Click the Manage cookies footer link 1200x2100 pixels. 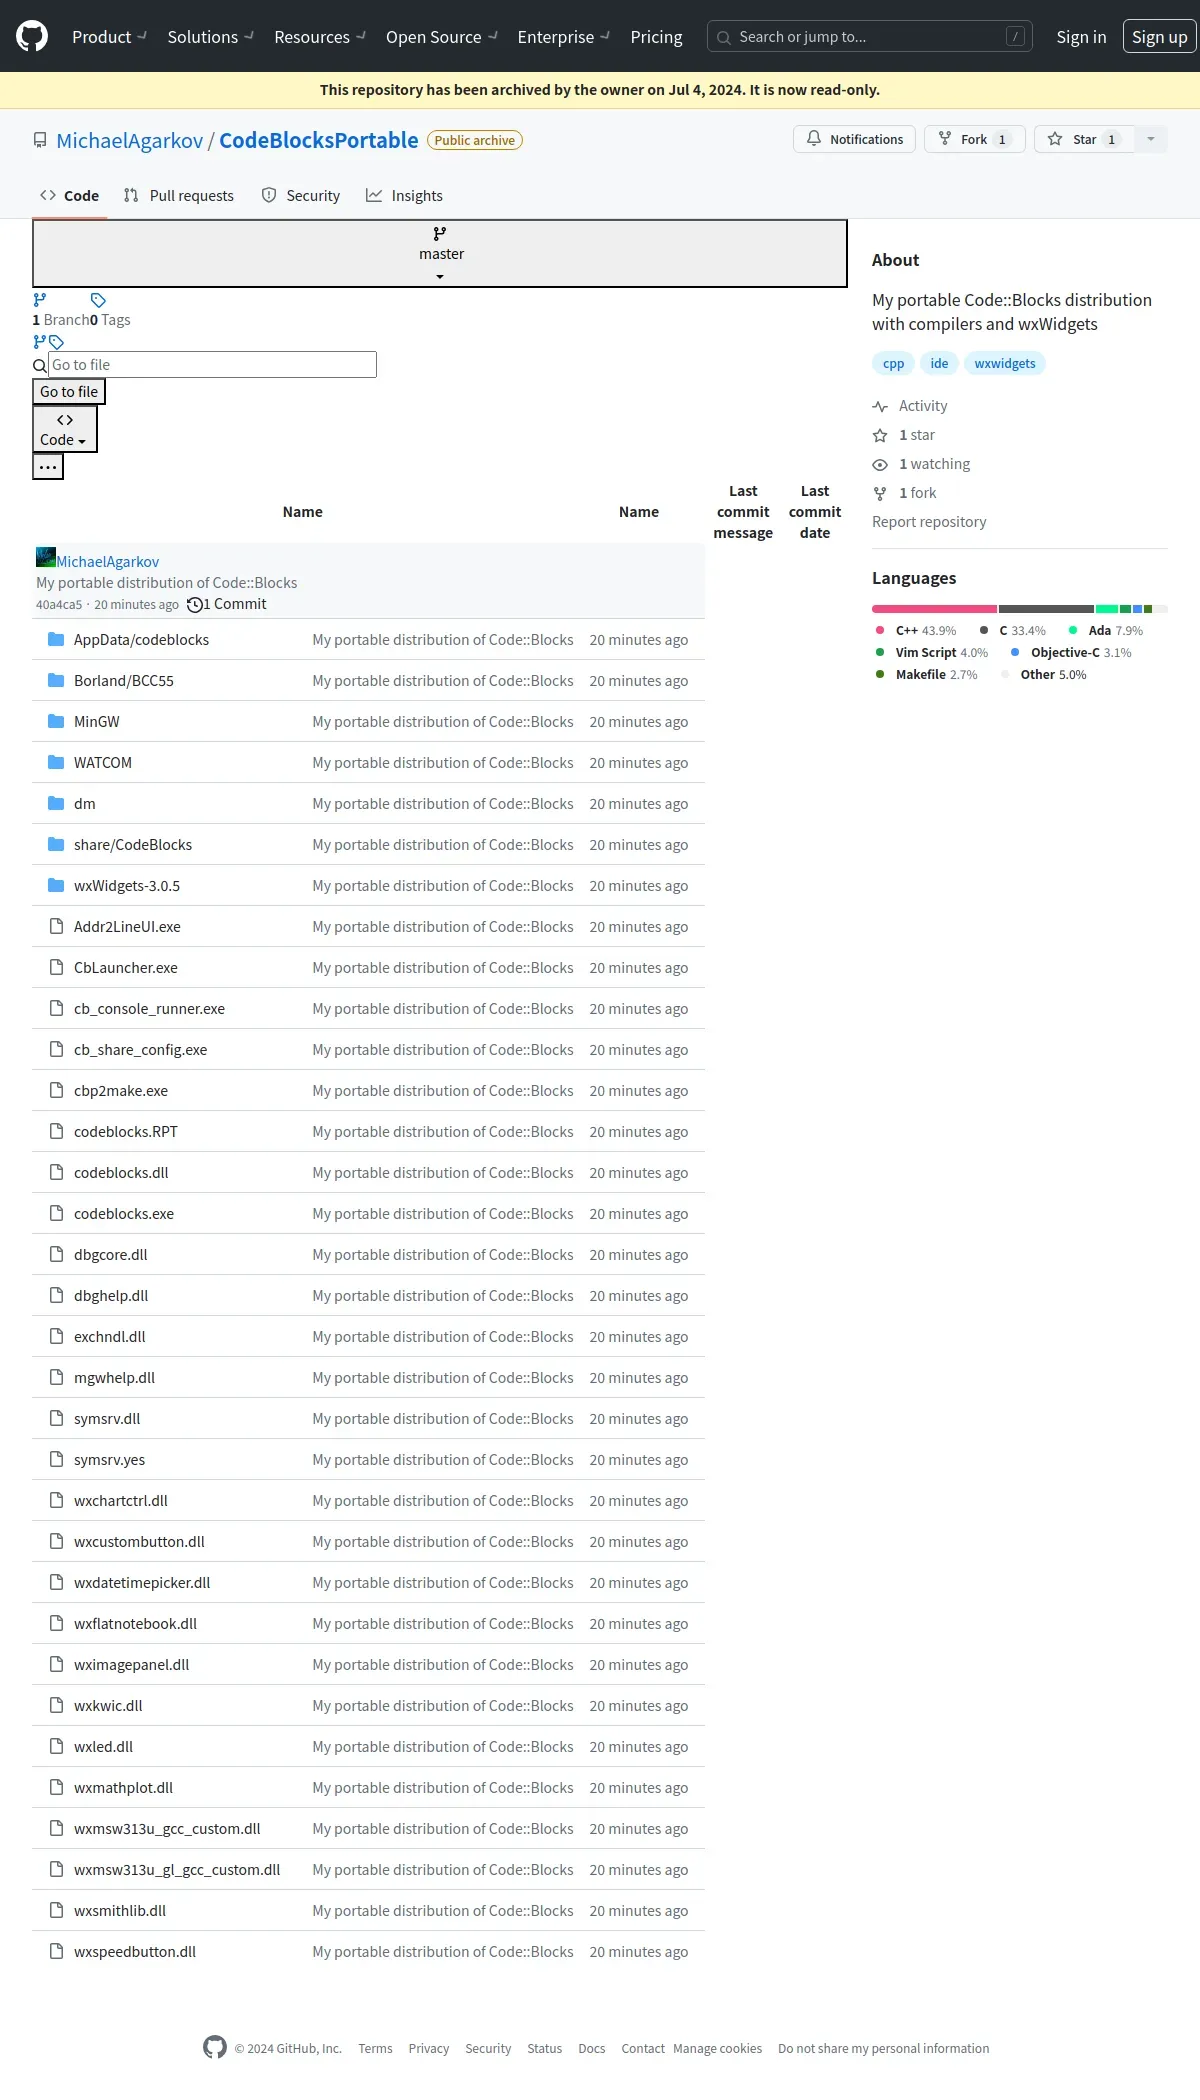coord(717,2048)
